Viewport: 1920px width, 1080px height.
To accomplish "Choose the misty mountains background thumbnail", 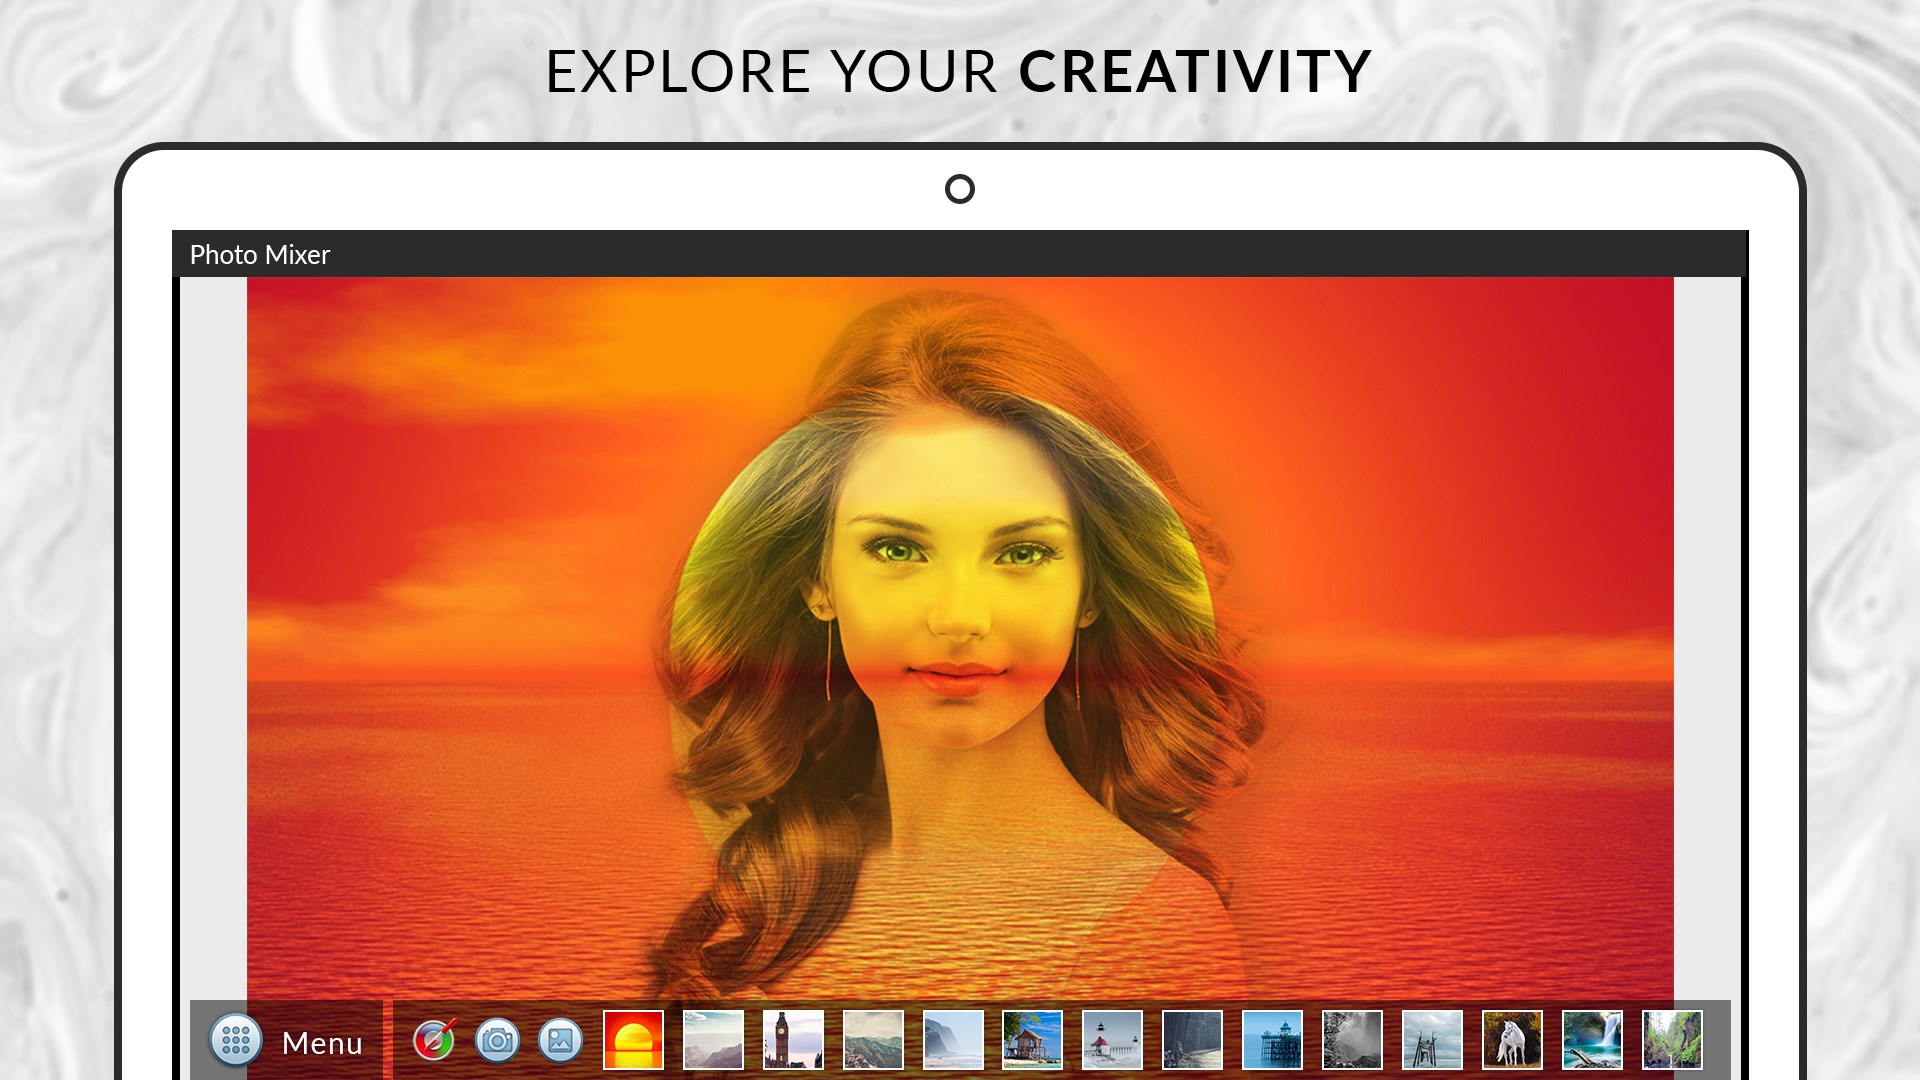I will (713, 1040).
